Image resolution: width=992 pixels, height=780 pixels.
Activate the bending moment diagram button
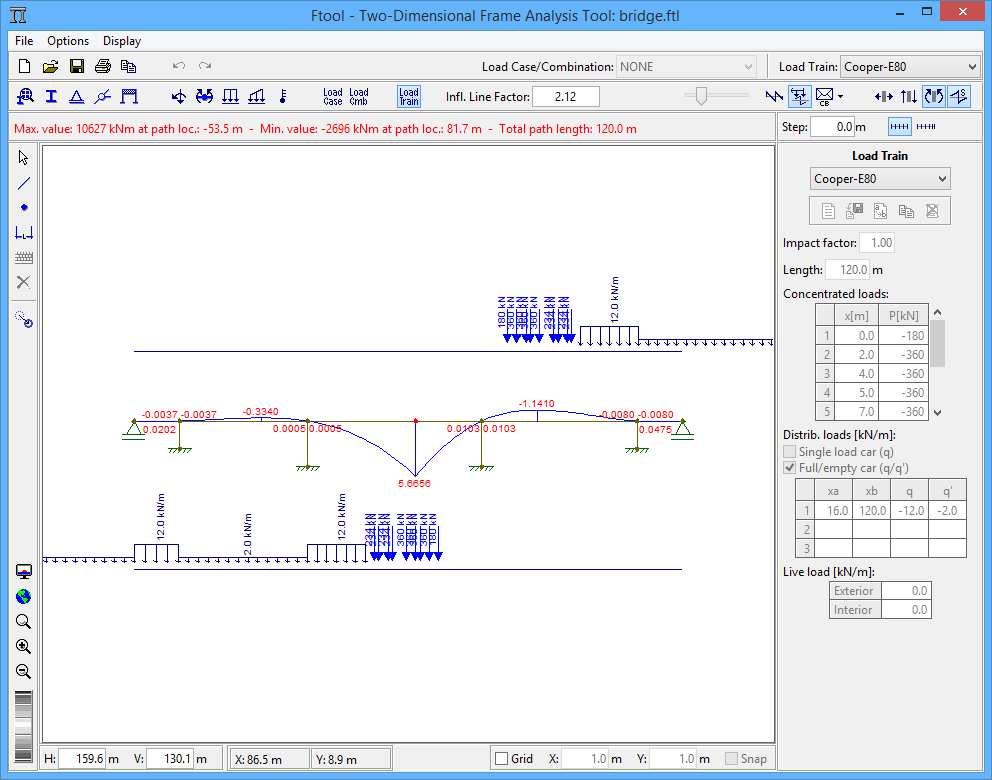[933, 97]
